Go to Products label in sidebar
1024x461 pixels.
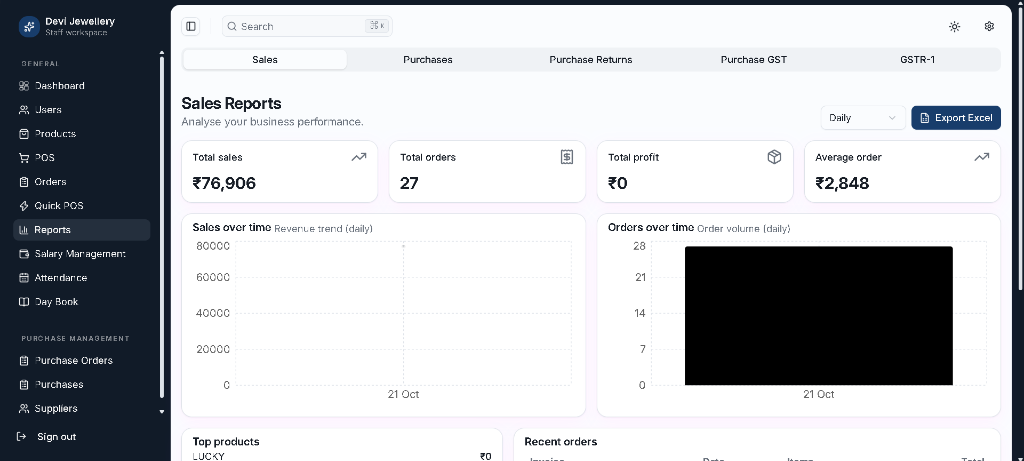[x=56, y=134]
